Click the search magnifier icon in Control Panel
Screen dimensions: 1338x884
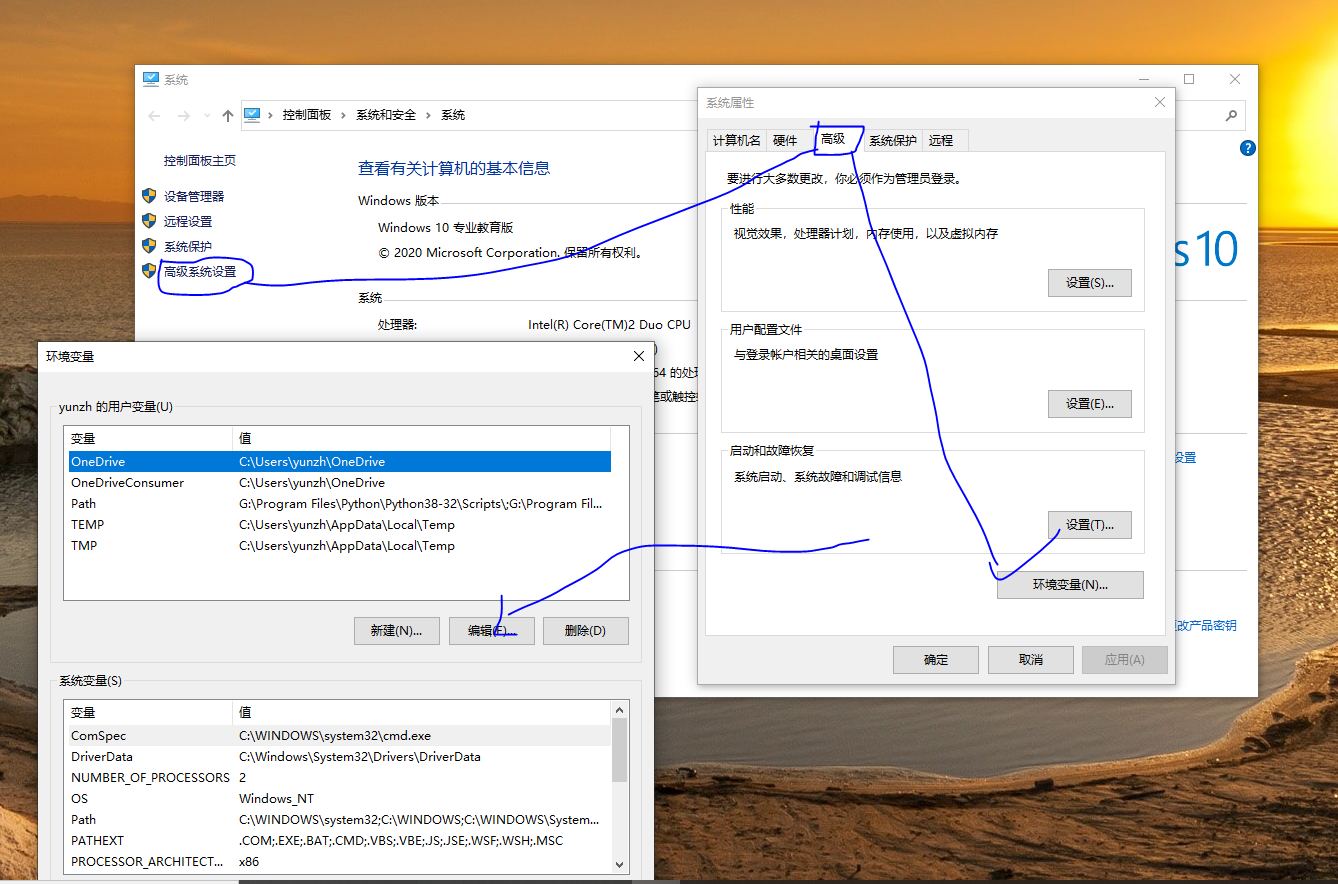1231,115
